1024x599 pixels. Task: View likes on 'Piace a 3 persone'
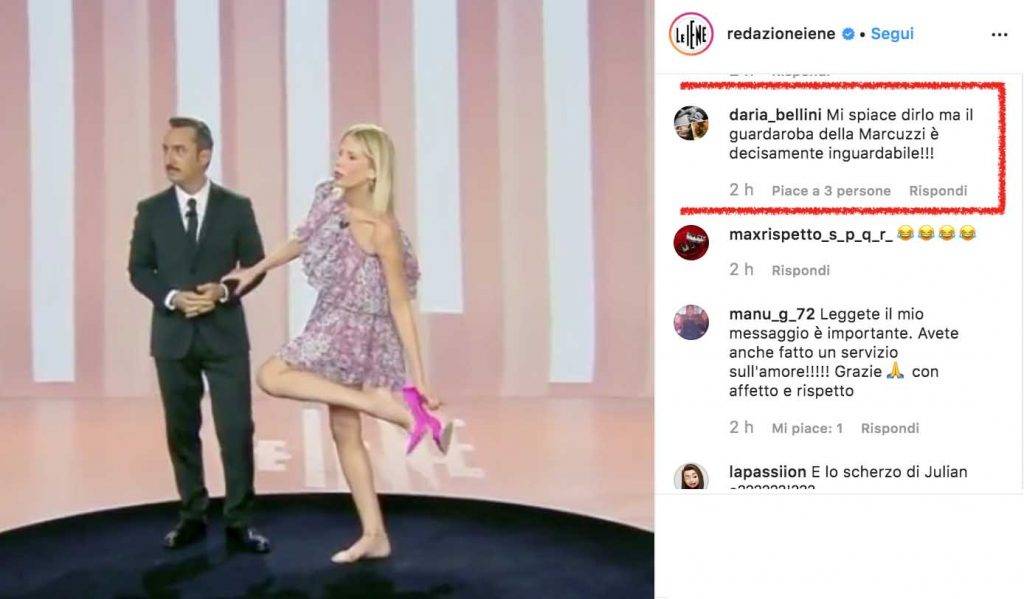click(831, 191)
